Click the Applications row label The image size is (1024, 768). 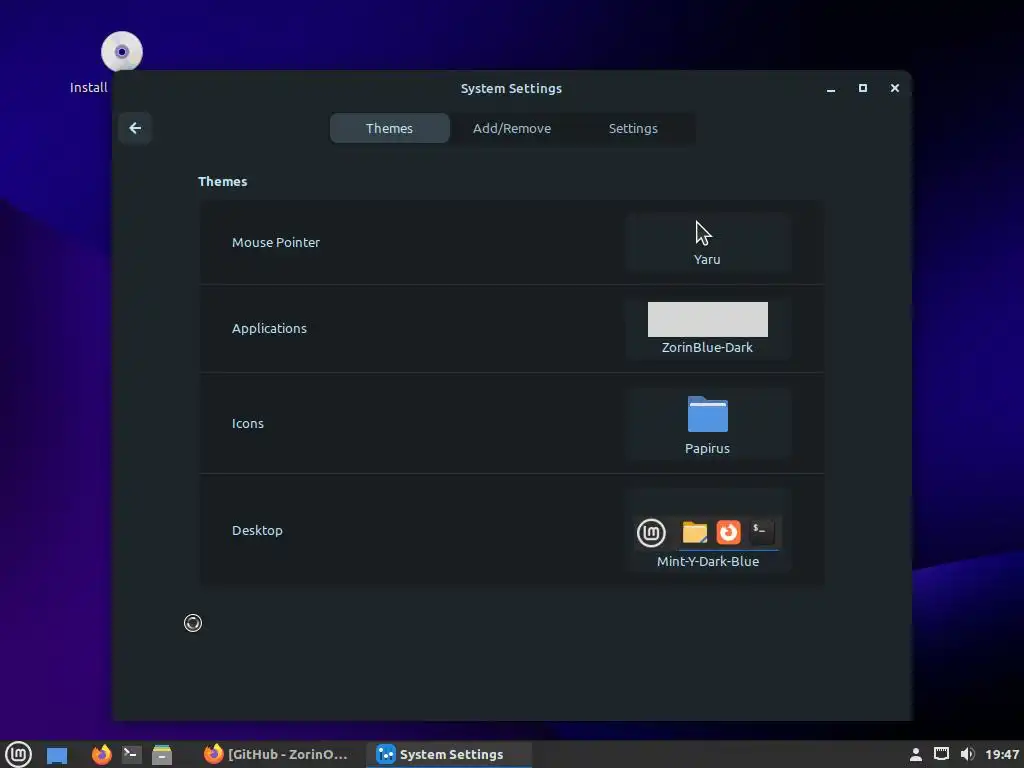[x=269, y=328]
